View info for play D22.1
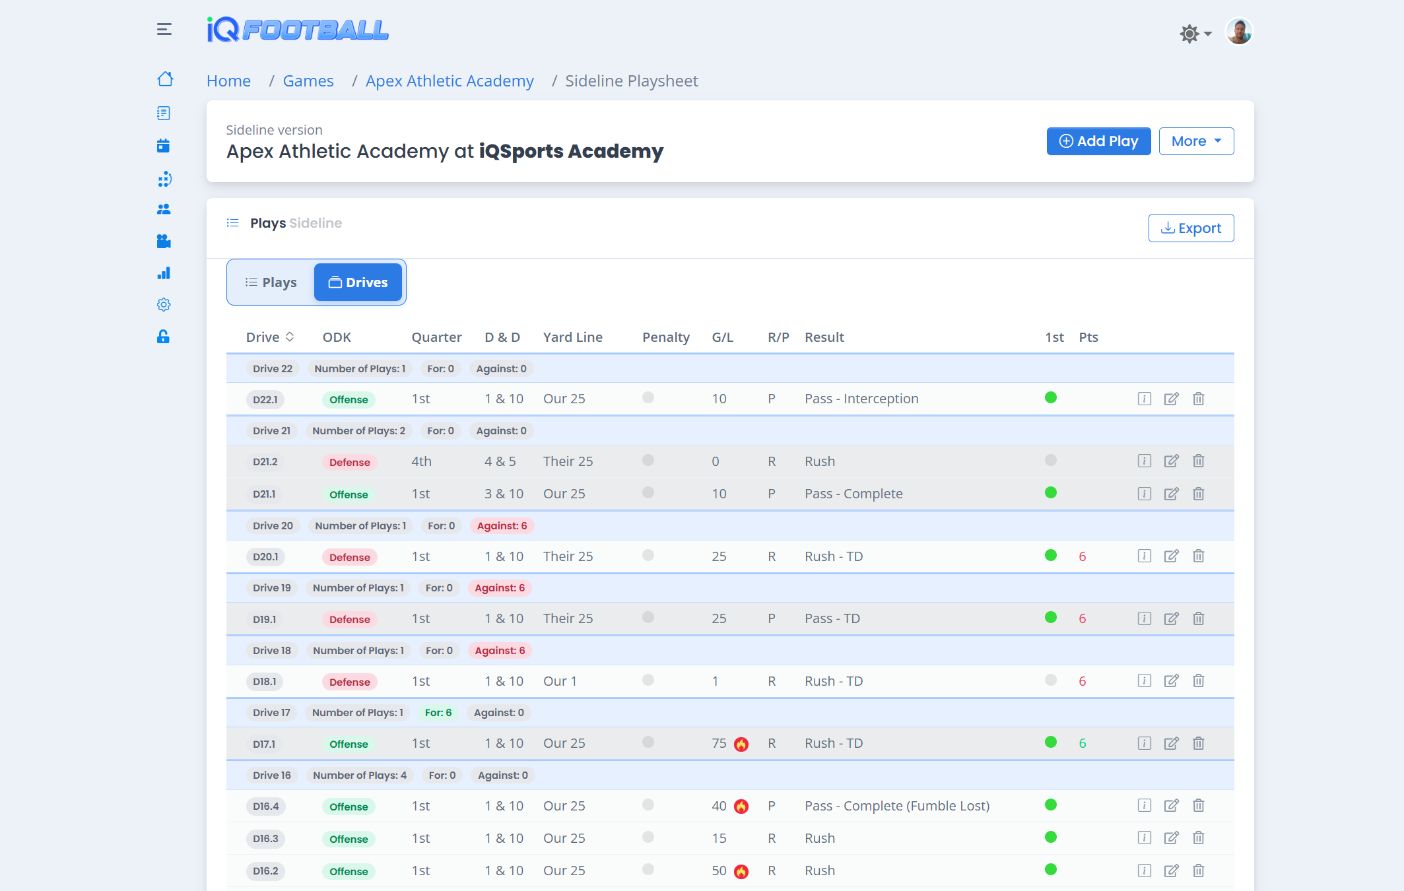The image size is (1404, 891). 1144,399
